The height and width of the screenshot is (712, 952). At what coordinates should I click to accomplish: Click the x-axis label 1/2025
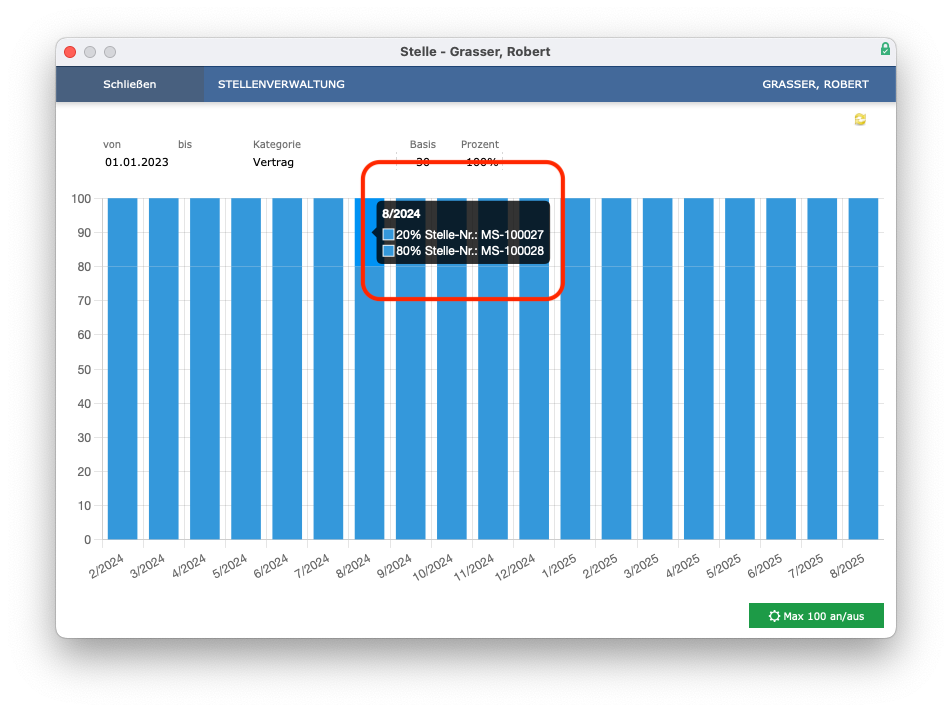(559, 566)
